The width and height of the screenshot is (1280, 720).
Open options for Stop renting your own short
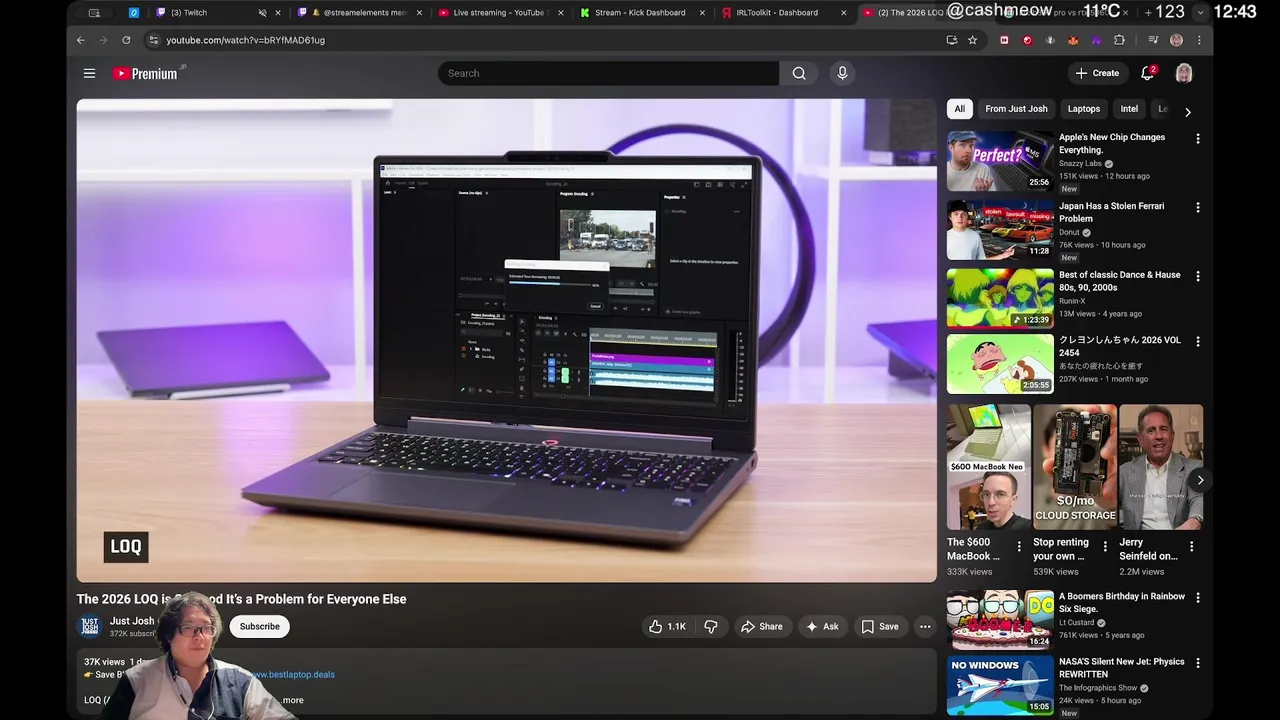tap(1105, 547)
